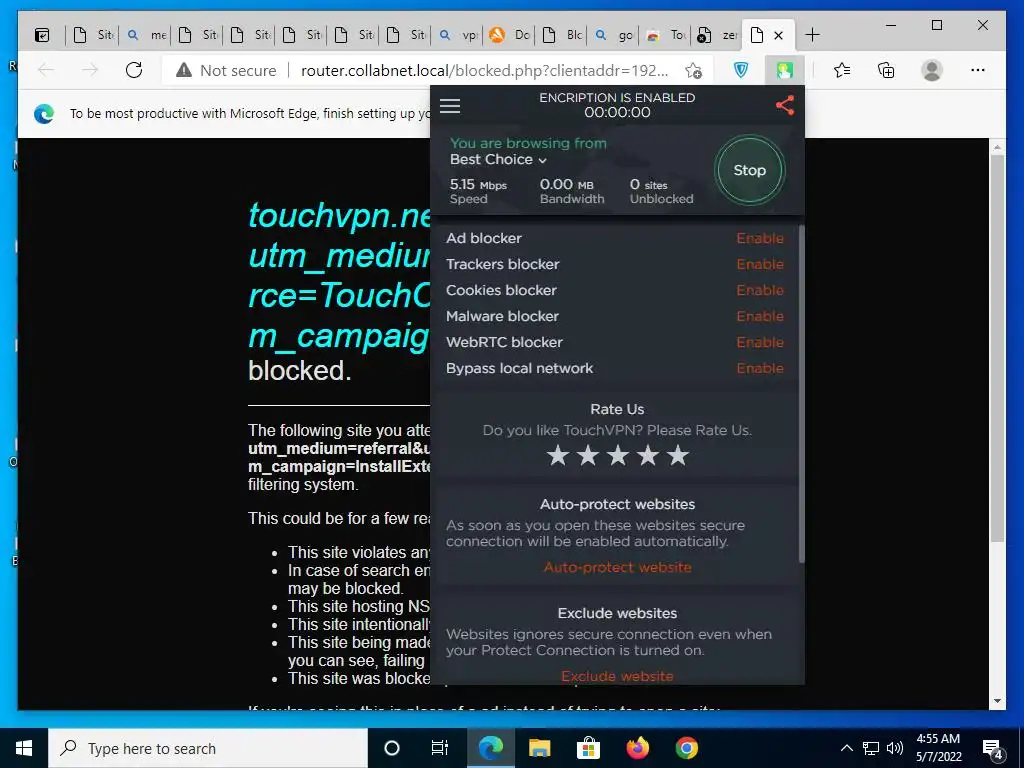Launch Google Chrome from the taskbar
1024x768 pixels.
[686, 748]
